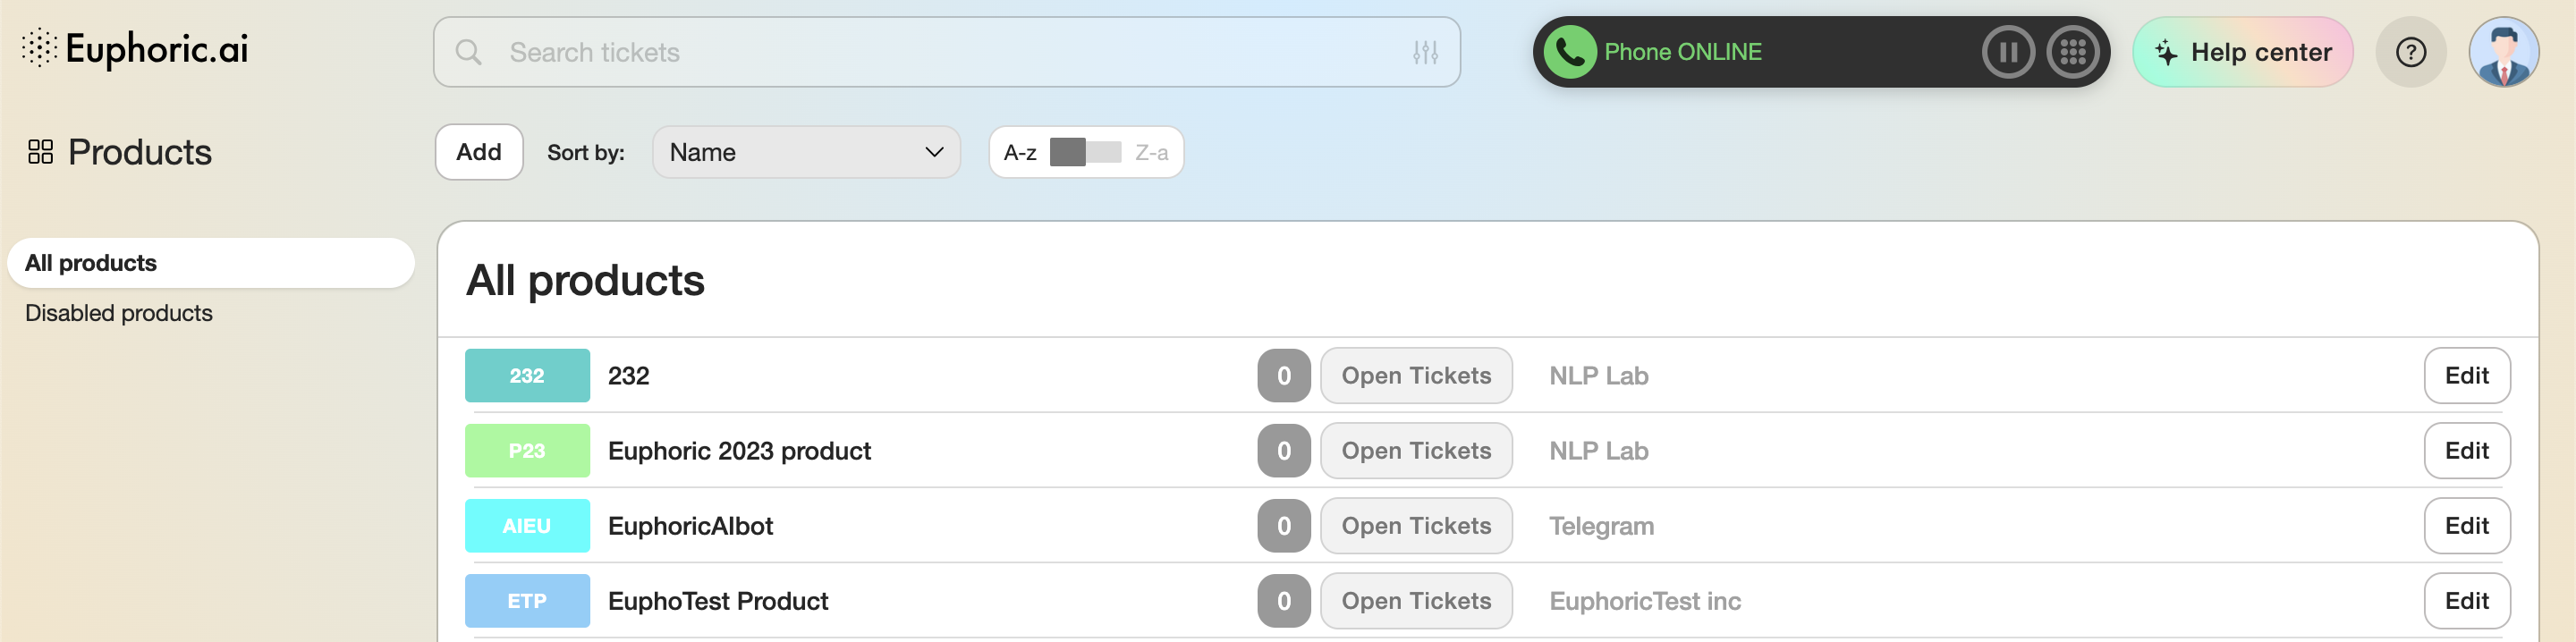Click the green phone call icon
Viewport: 2576px width, 642px height.
1570,52
